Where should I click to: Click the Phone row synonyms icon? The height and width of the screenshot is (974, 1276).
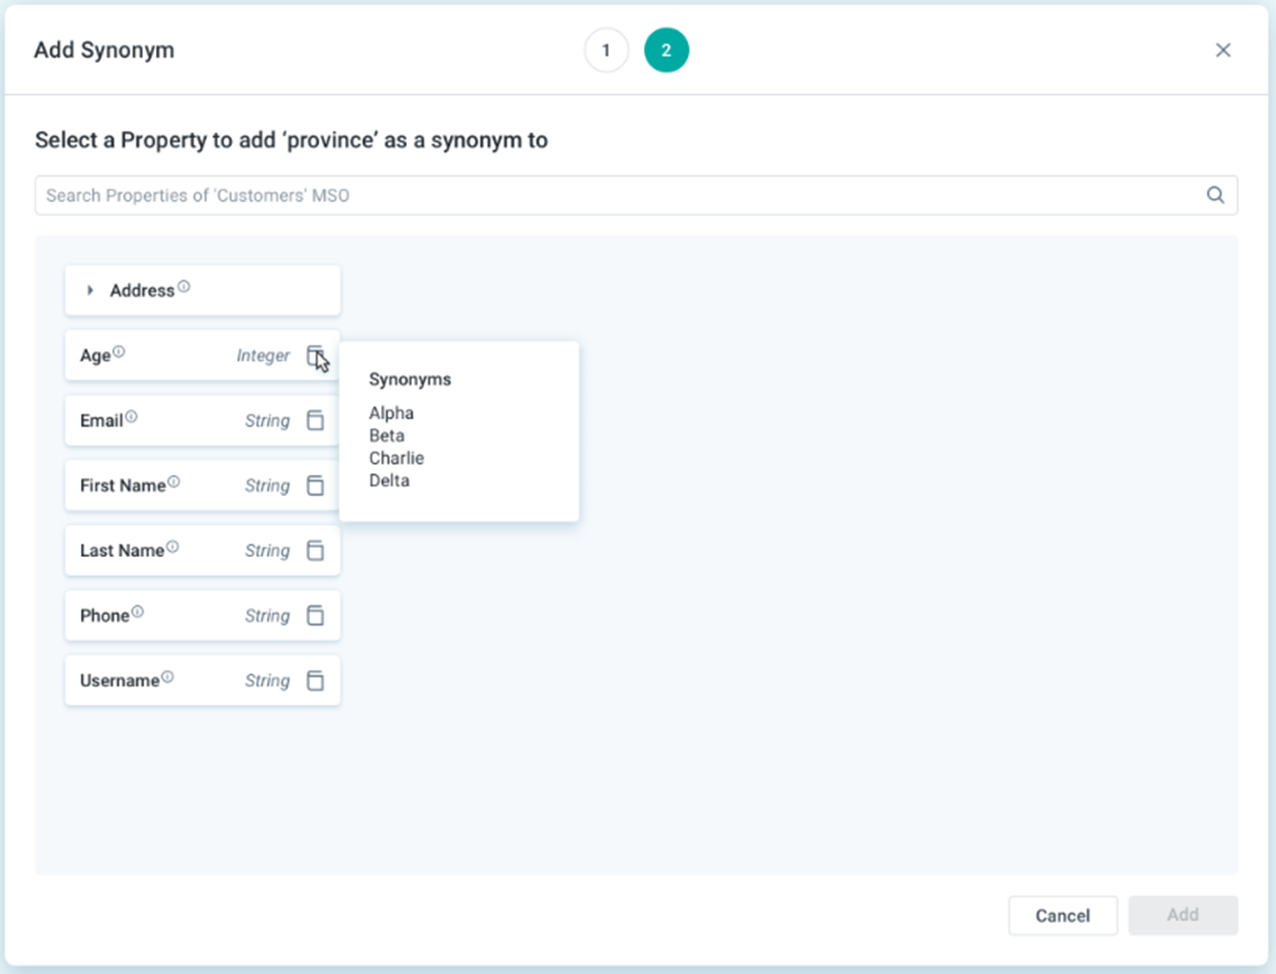[x=315, y=616]
